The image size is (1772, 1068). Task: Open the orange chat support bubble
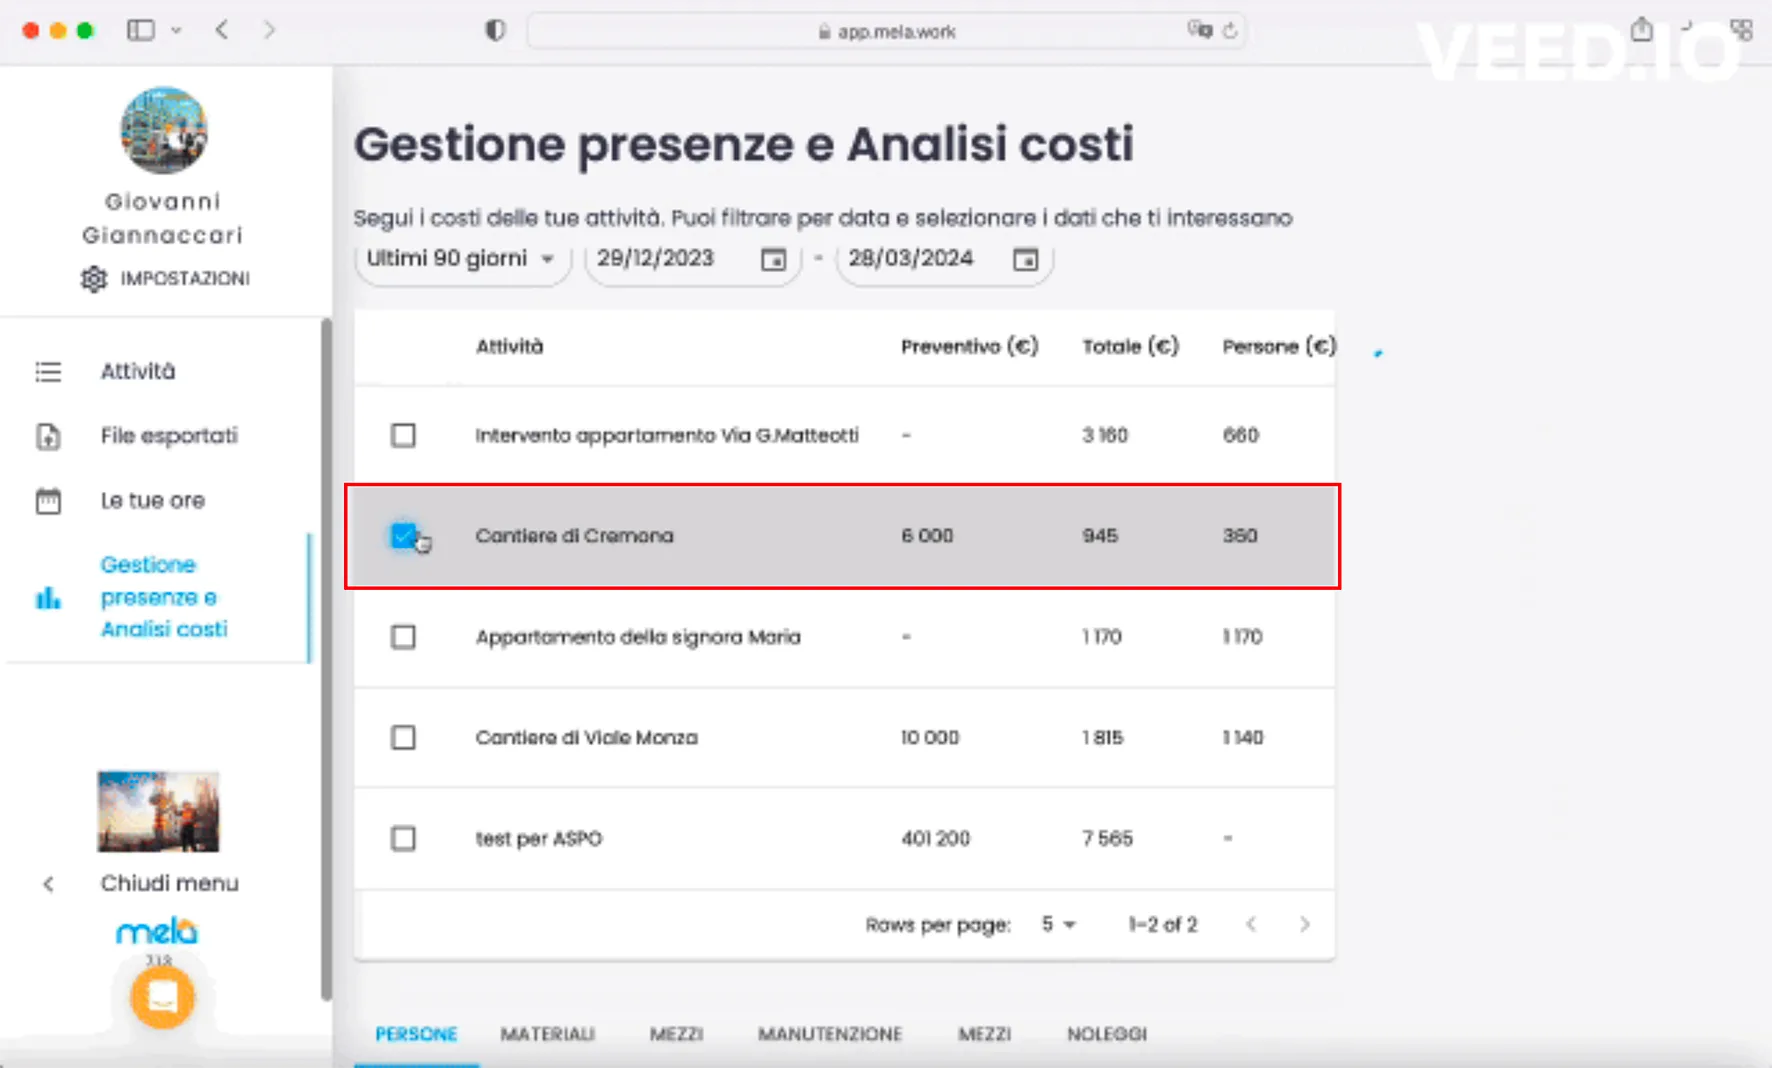[162, 996]
